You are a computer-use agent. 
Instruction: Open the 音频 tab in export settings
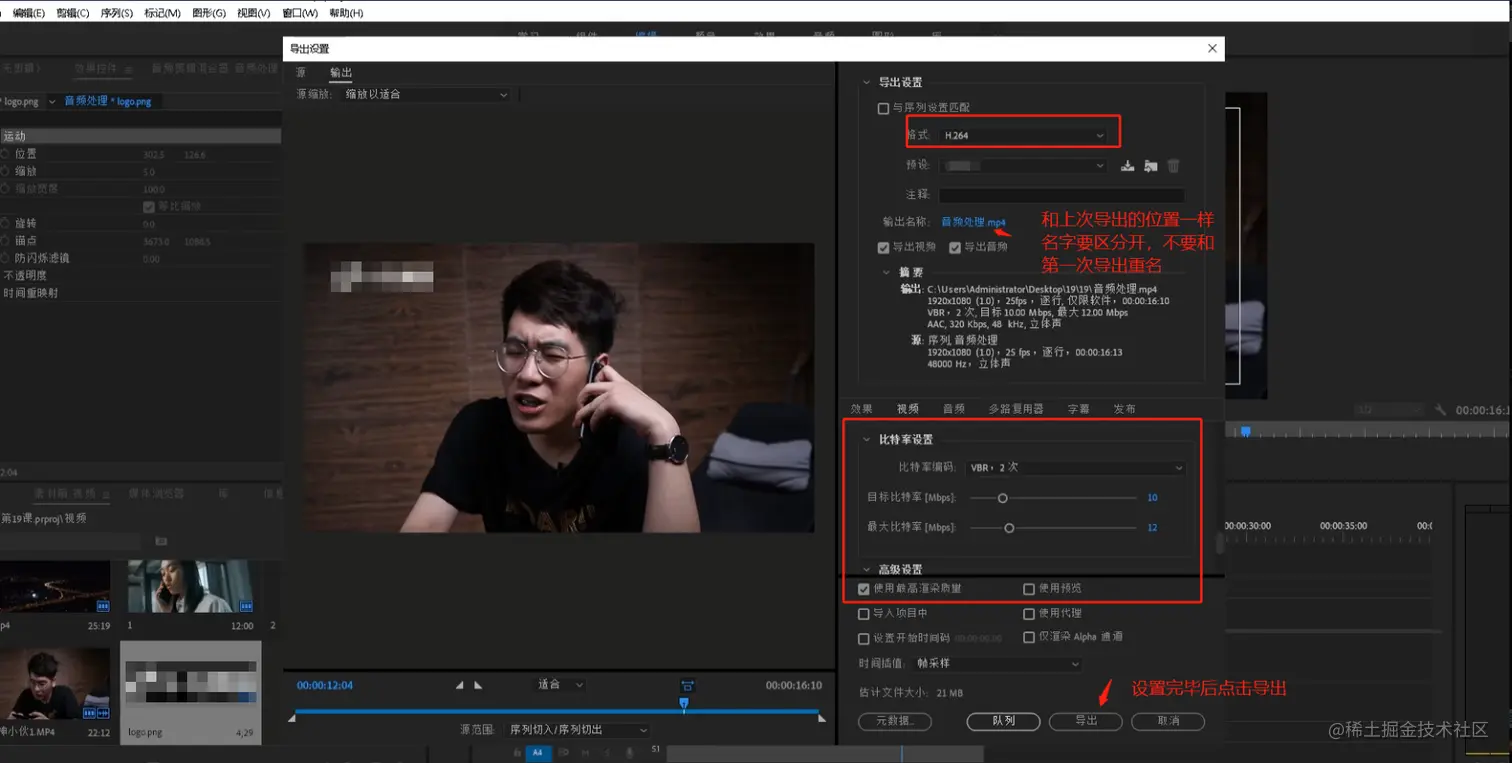point(954,409)
